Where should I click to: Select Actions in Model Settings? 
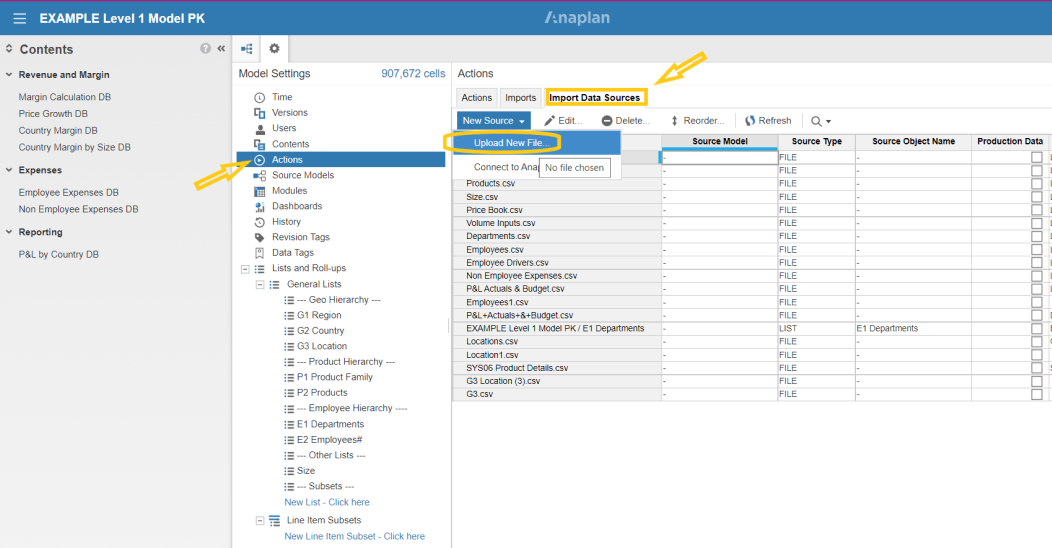coord(341,160)
